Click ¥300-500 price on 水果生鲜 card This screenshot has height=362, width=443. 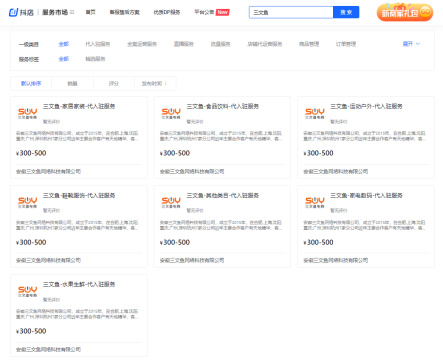click(31, 331)
